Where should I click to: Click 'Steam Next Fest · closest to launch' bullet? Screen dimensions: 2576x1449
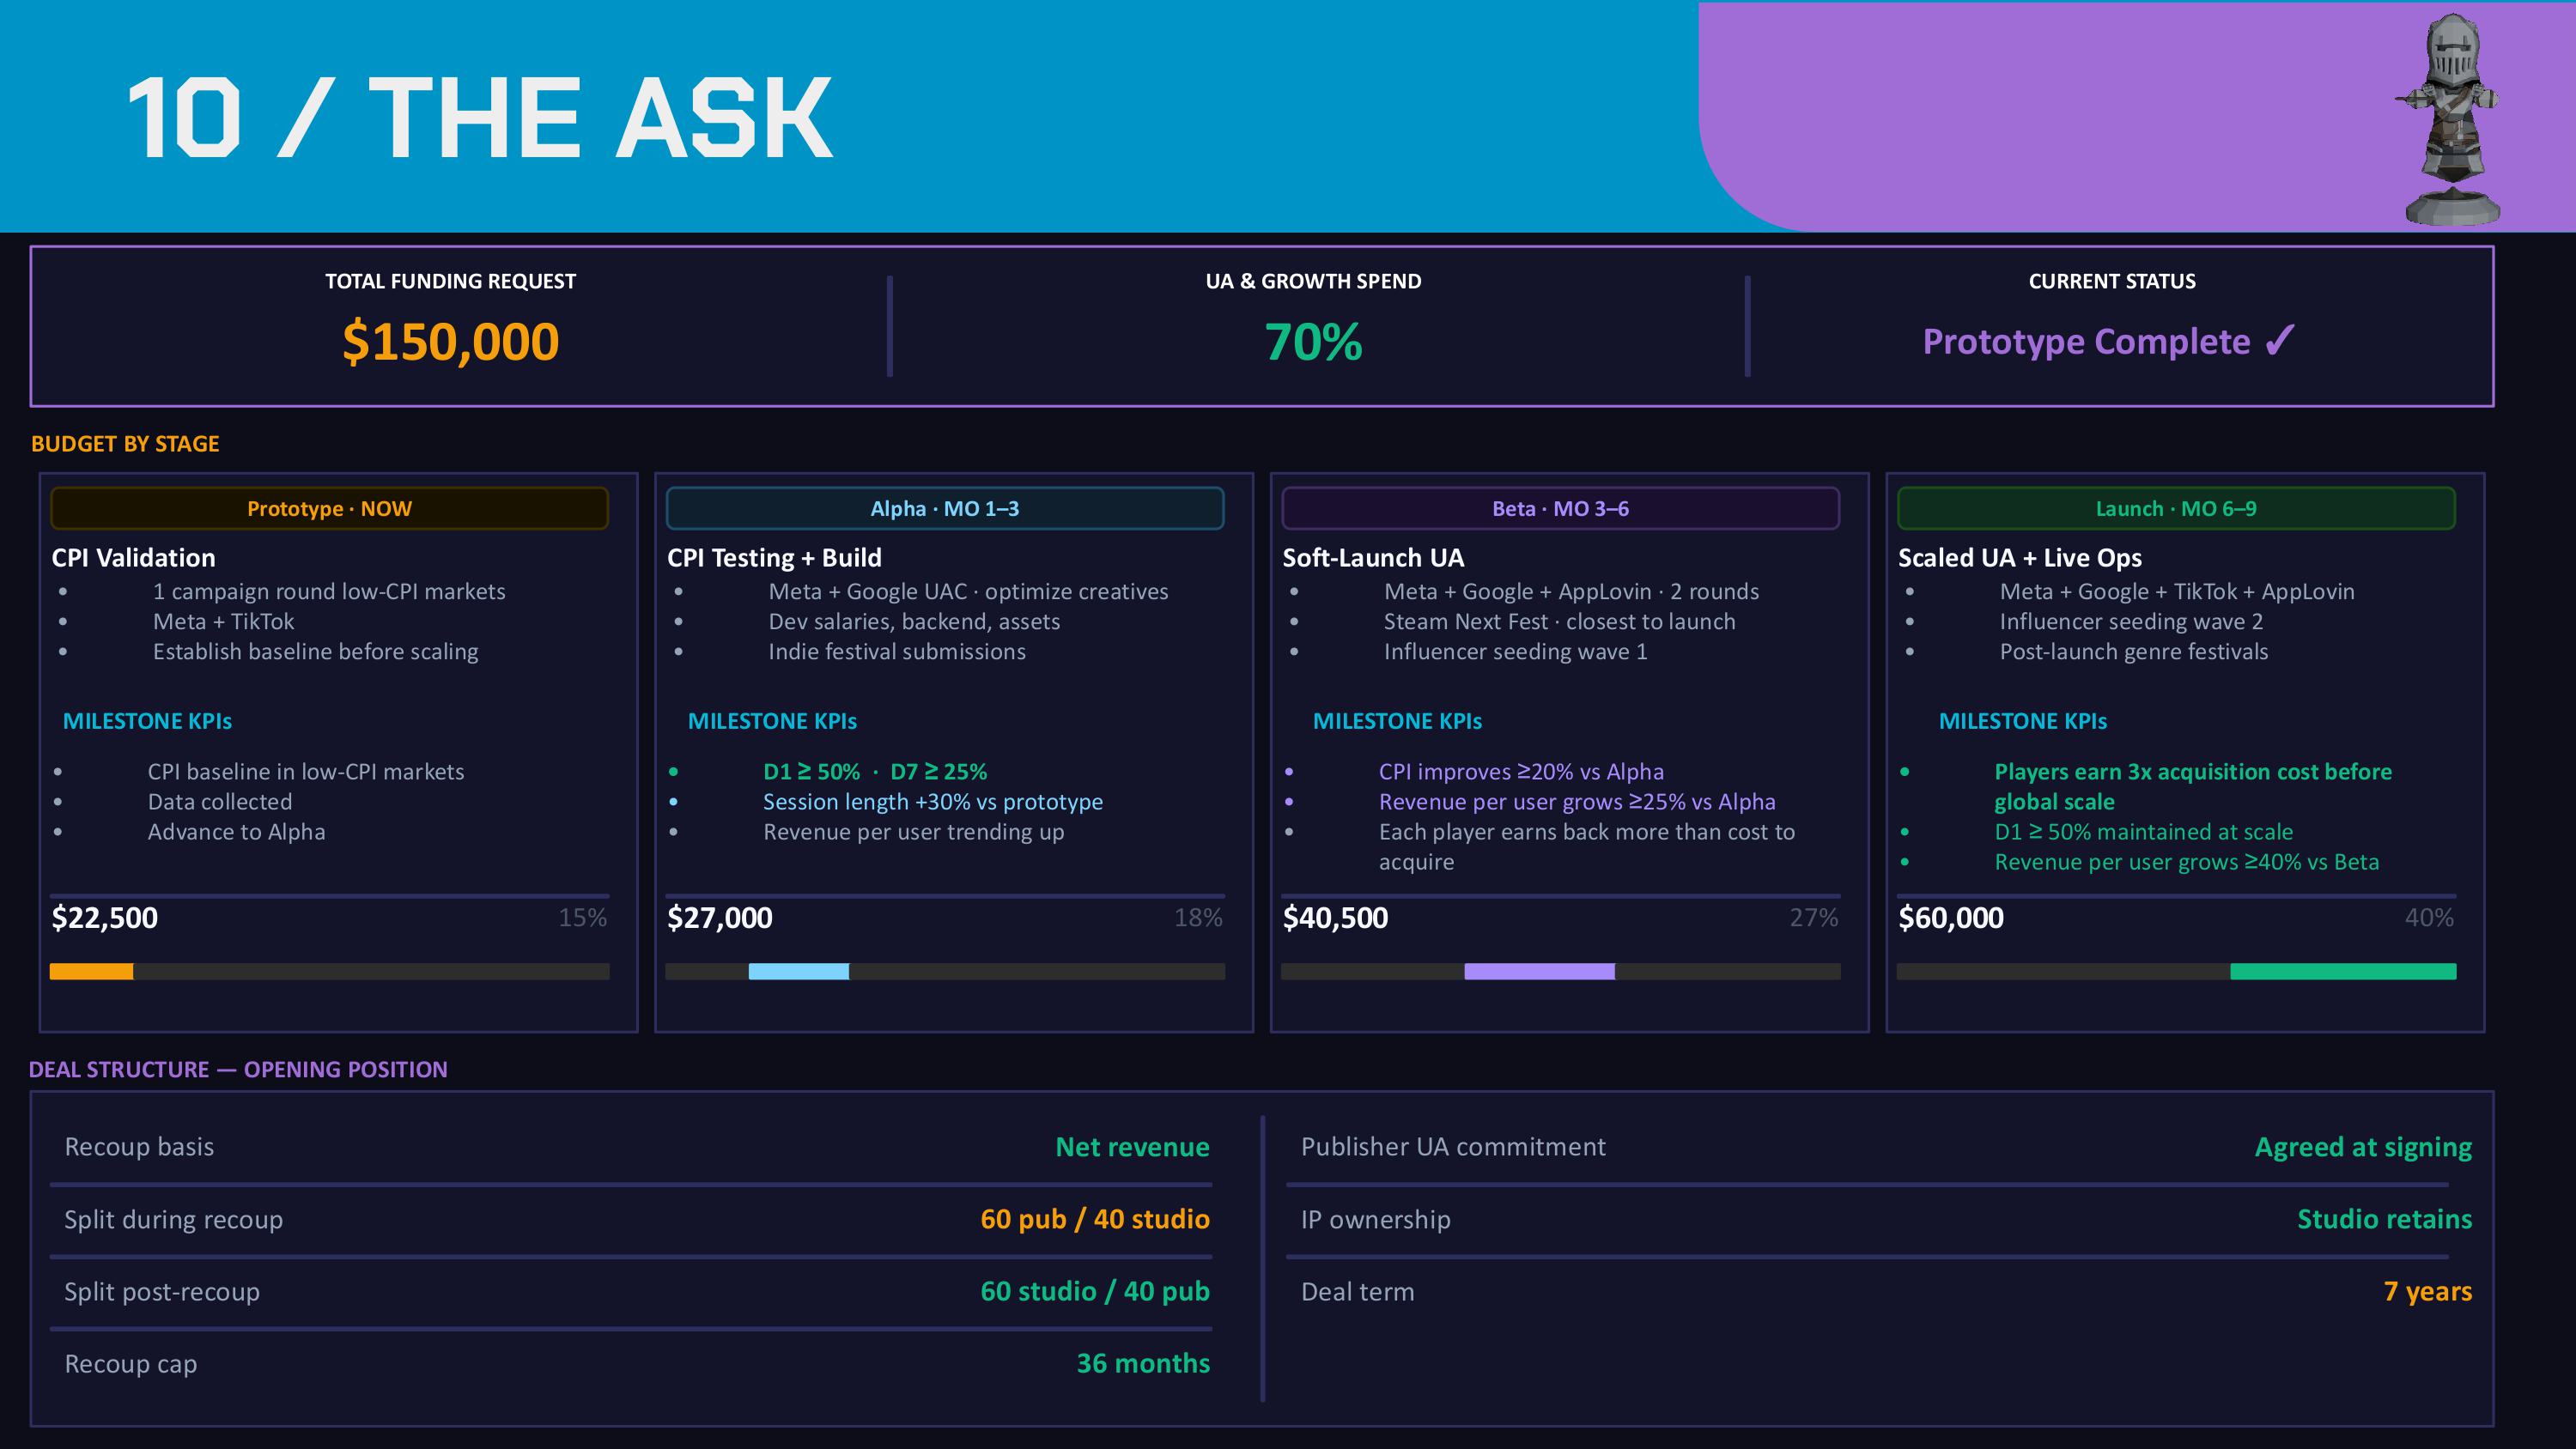pos(1559,621)
